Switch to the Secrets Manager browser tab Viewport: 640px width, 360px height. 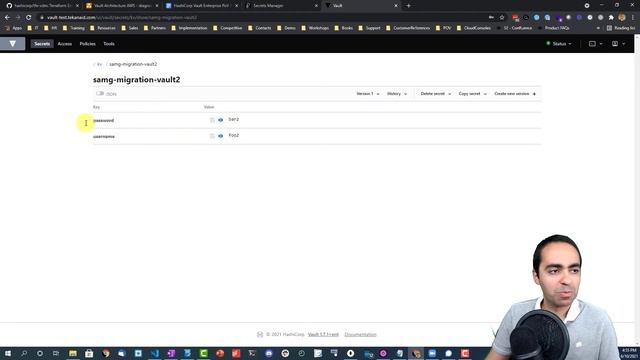[x=281, y=6]
